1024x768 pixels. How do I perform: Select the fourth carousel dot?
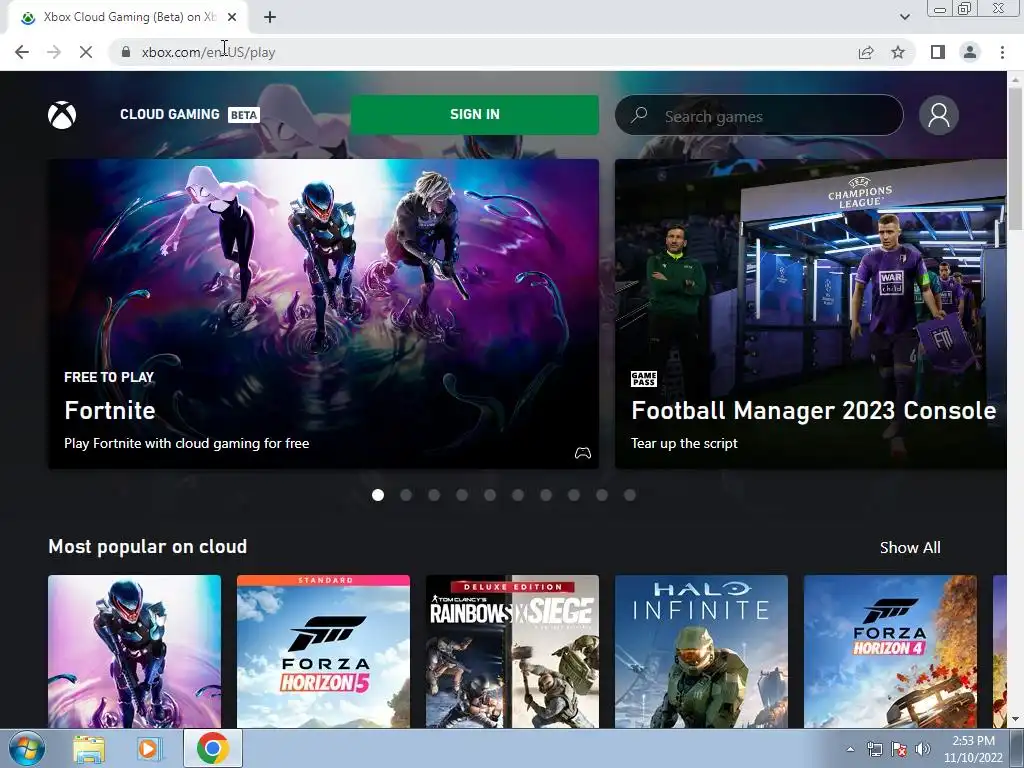point(462,495)
